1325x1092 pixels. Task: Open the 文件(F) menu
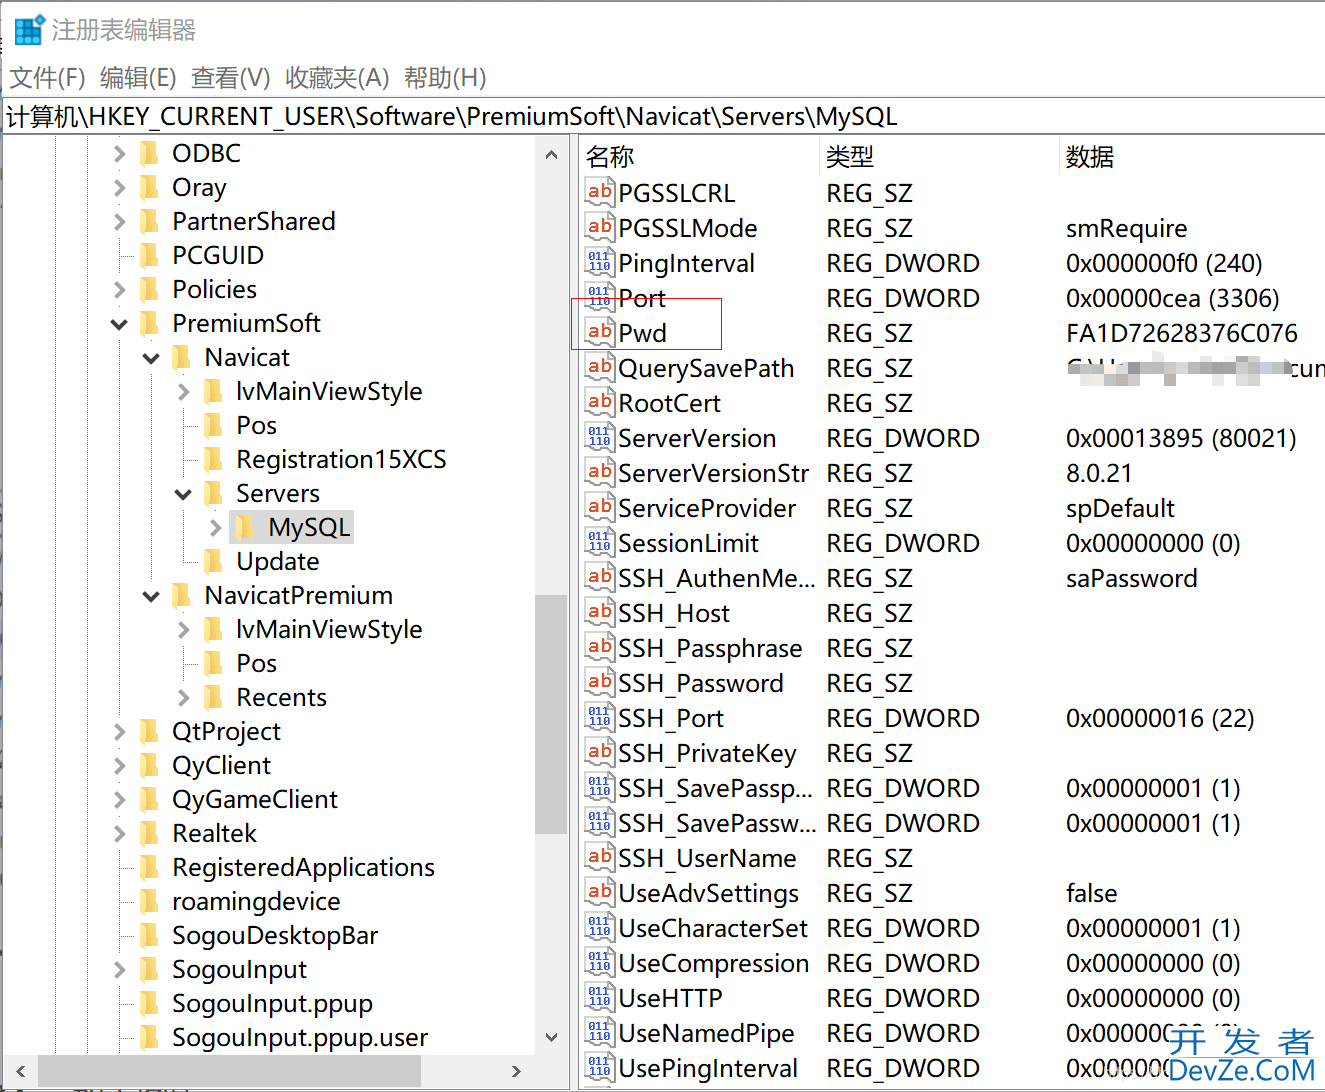click(x=47, y=77)
